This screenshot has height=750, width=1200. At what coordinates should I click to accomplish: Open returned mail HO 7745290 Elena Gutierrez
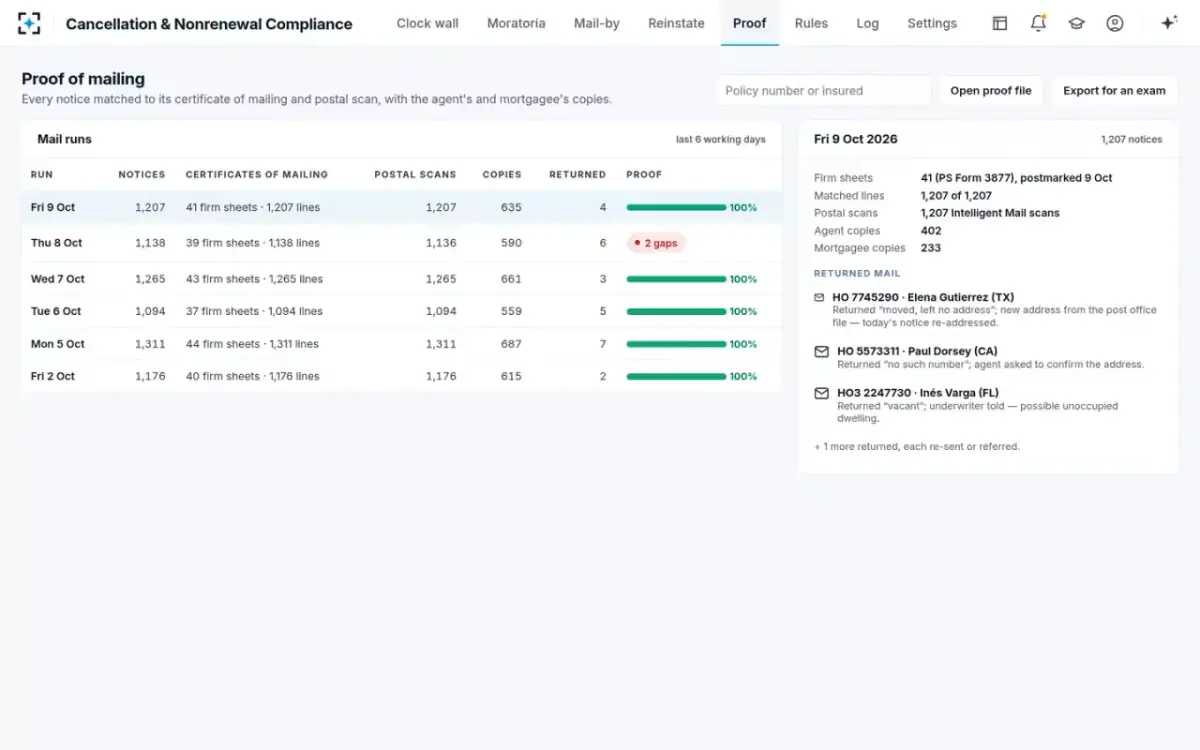pos(986,310)
